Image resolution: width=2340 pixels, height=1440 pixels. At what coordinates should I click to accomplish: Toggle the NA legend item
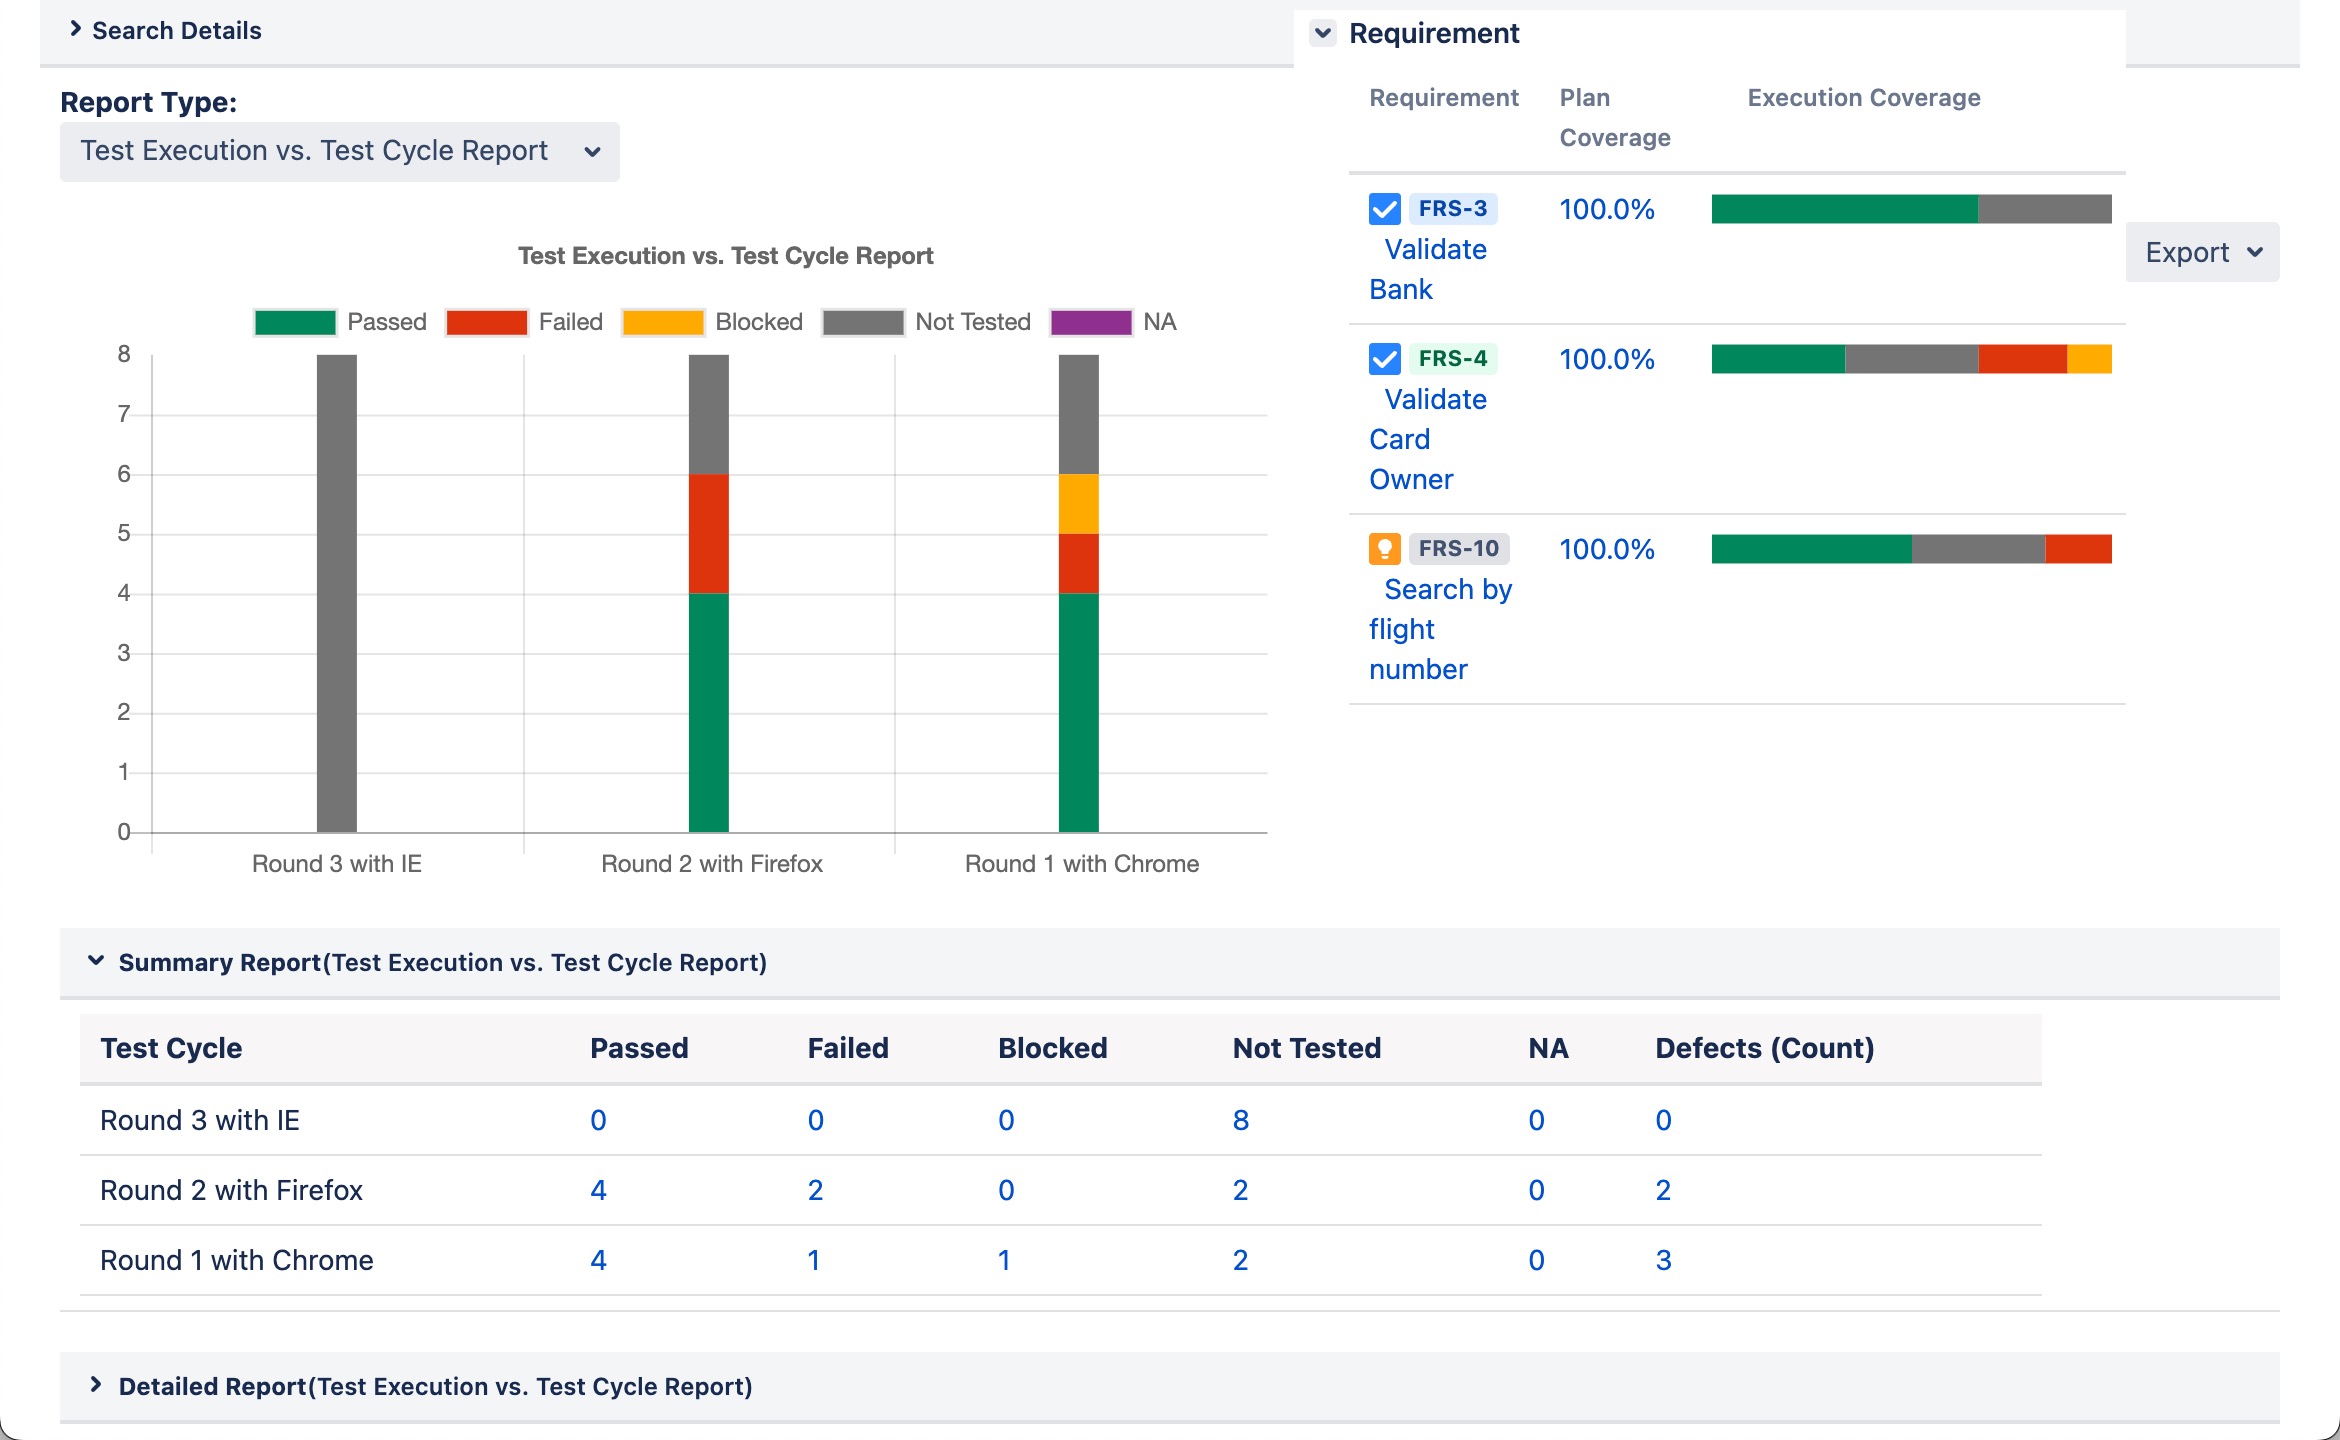(1114, 322)
